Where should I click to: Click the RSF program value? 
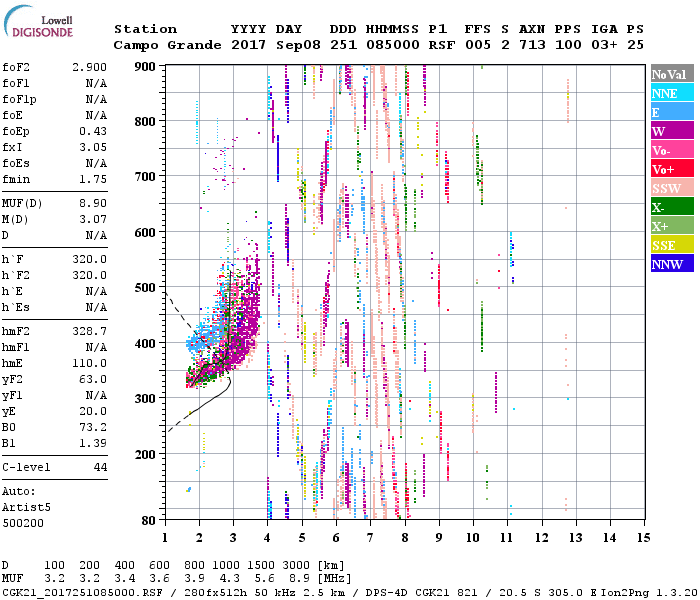pos(442,45)
